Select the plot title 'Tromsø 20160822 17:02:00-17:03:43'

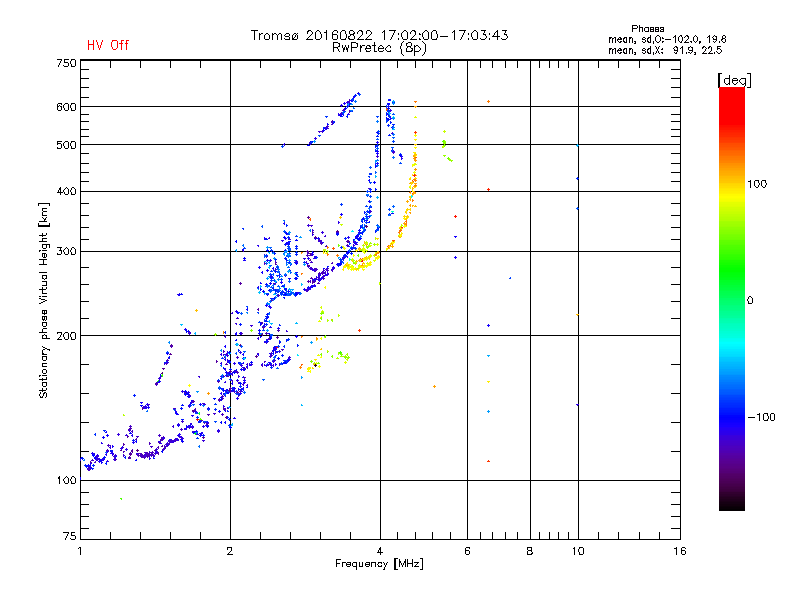[379, 35]
